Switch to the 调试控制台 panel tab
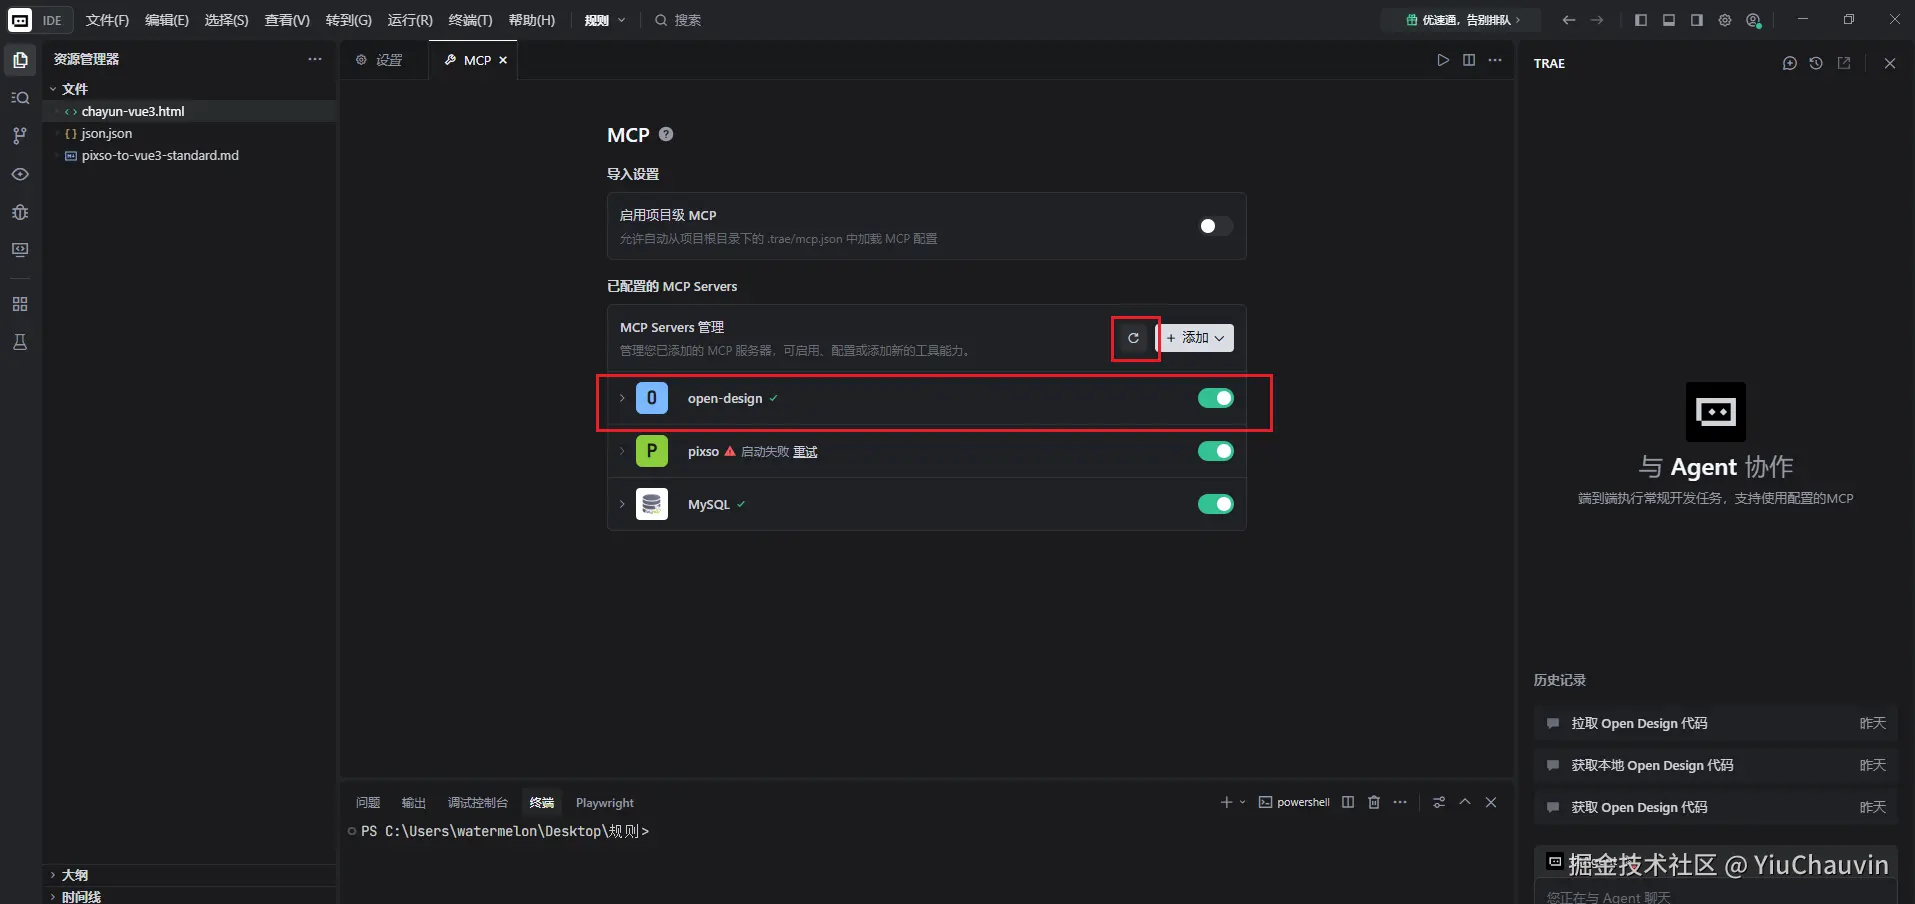The height and width of the screenshot is (904, 1915). [478, 802]
